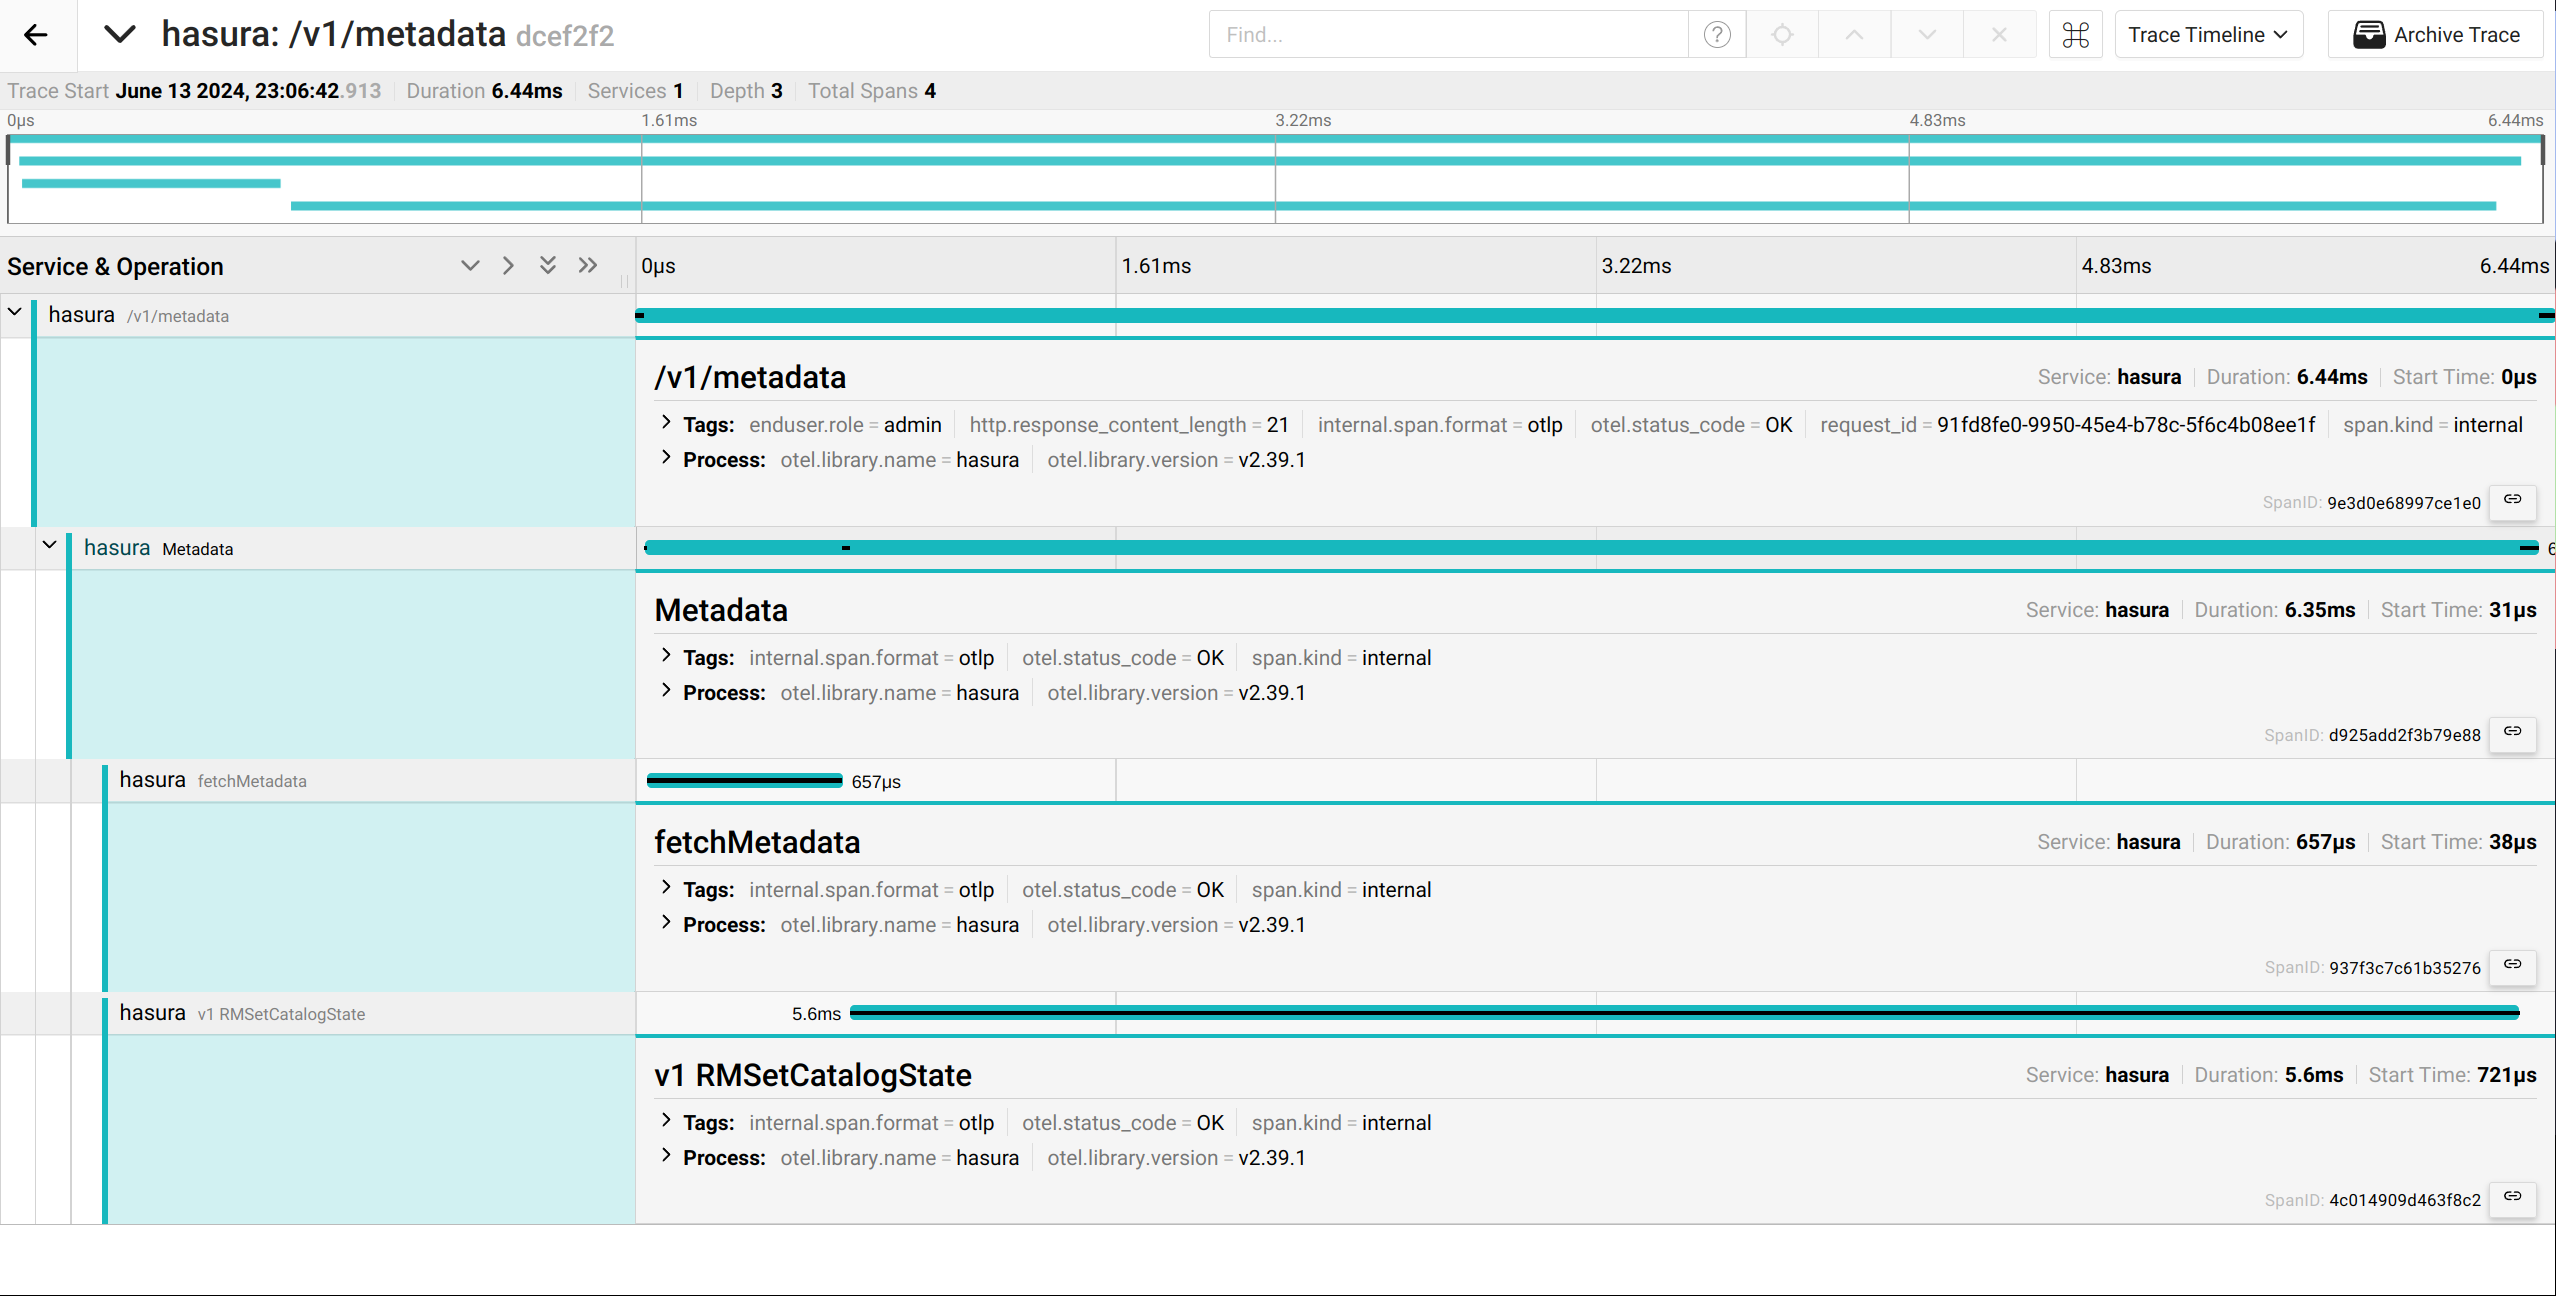Copy deep link for span 937f3c7c61b35276
This screenshot has height=1296, width=2556.
(2513, 966)
